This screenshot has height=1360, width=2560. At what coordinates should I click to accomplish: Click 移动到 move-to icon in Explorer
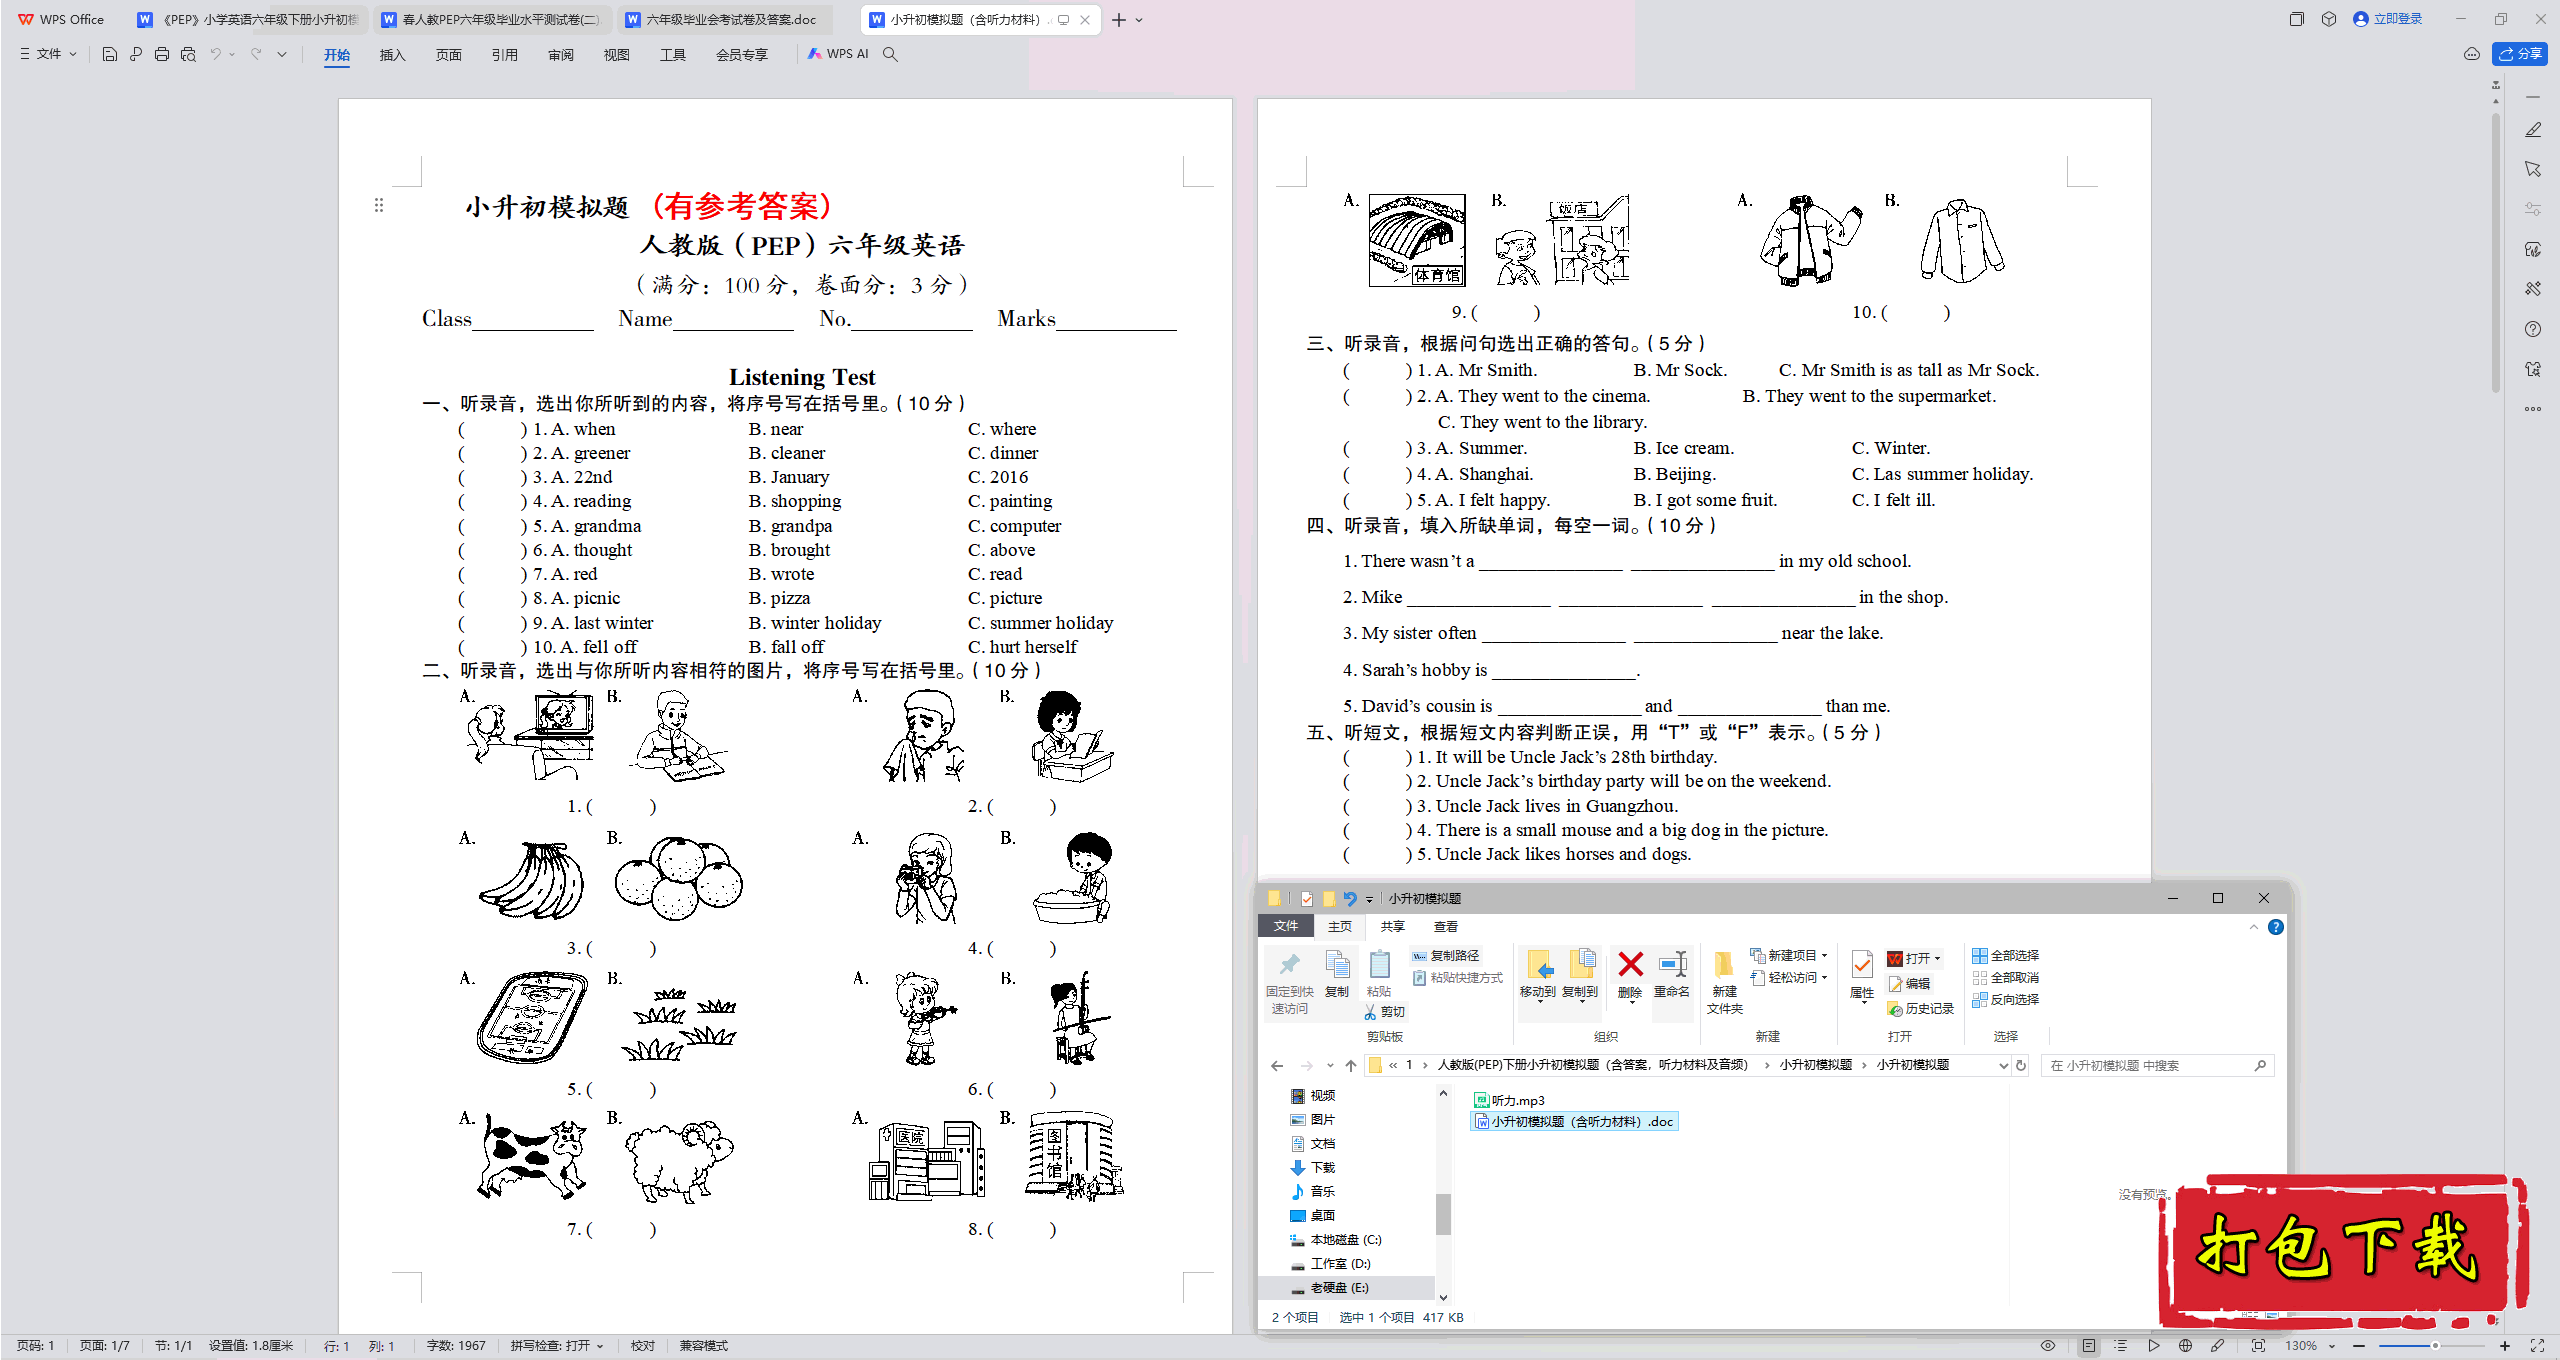click(x=1538, y=975)
